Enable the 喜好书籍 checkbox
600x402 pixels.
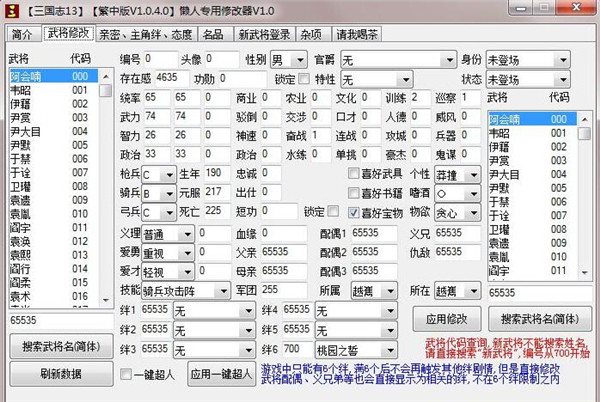pos(353,193)
